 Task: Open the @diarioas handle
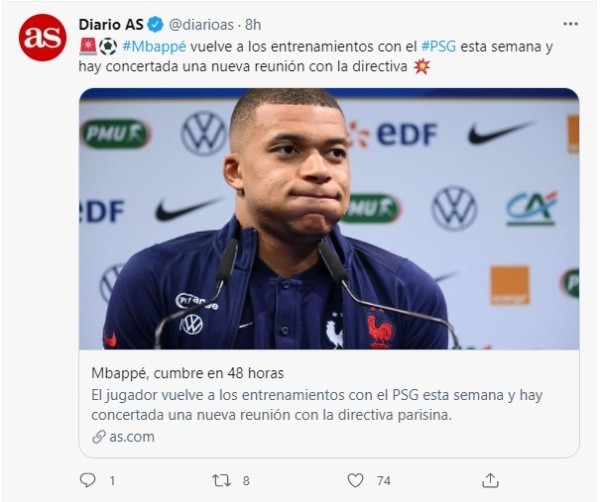pyautogui.click(x=201, y=25)
